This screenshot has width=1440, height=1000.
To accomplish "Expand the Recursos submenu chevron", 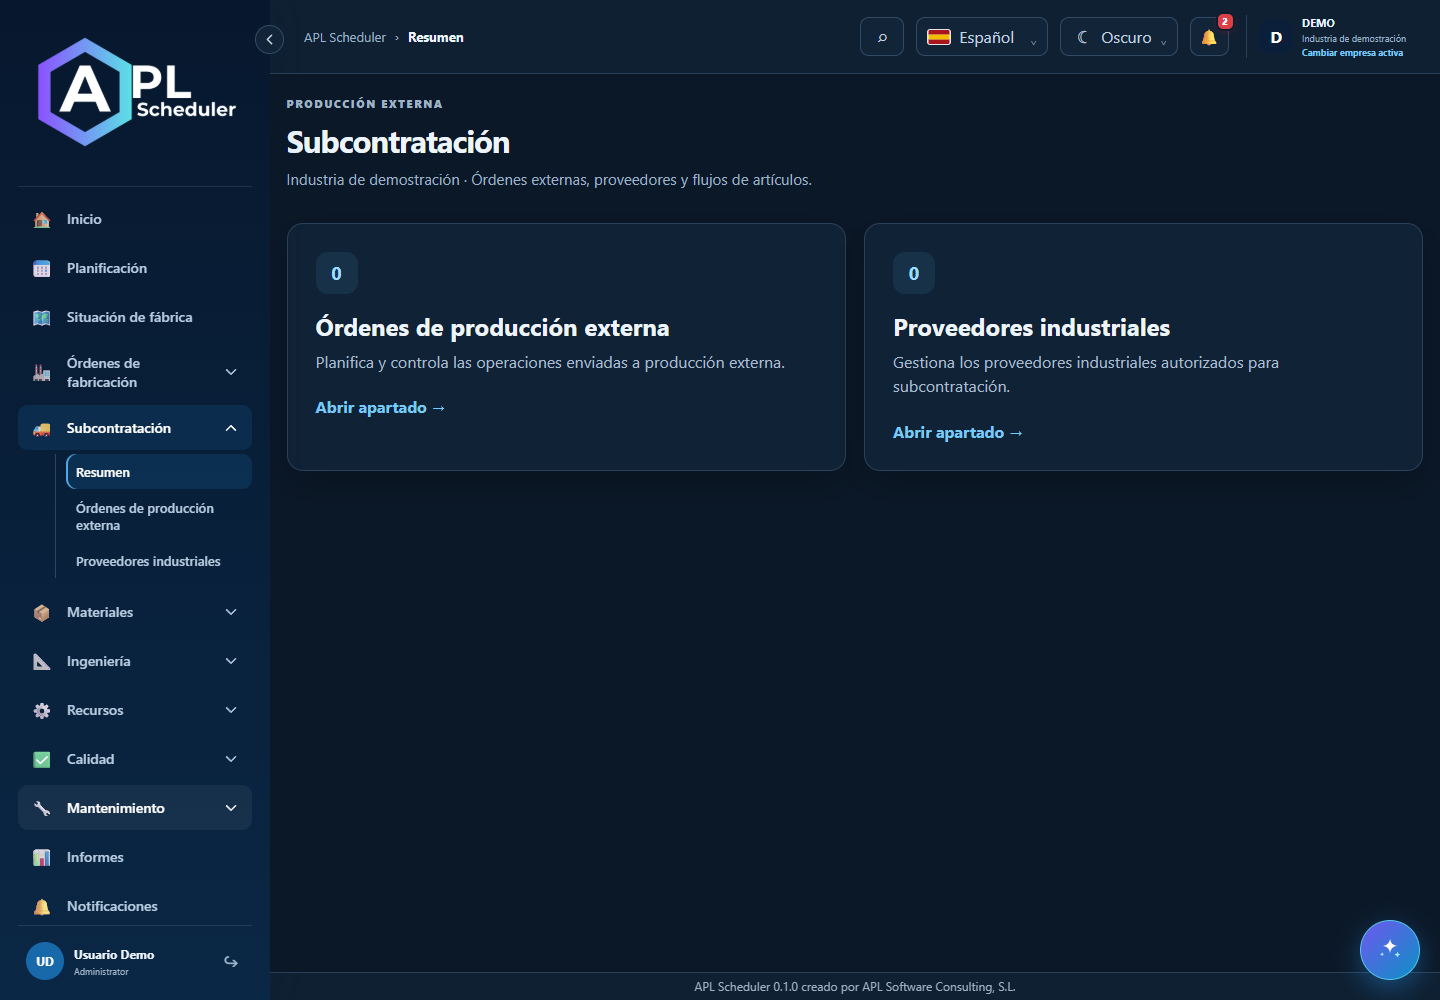I will click(x=231, y=710).
